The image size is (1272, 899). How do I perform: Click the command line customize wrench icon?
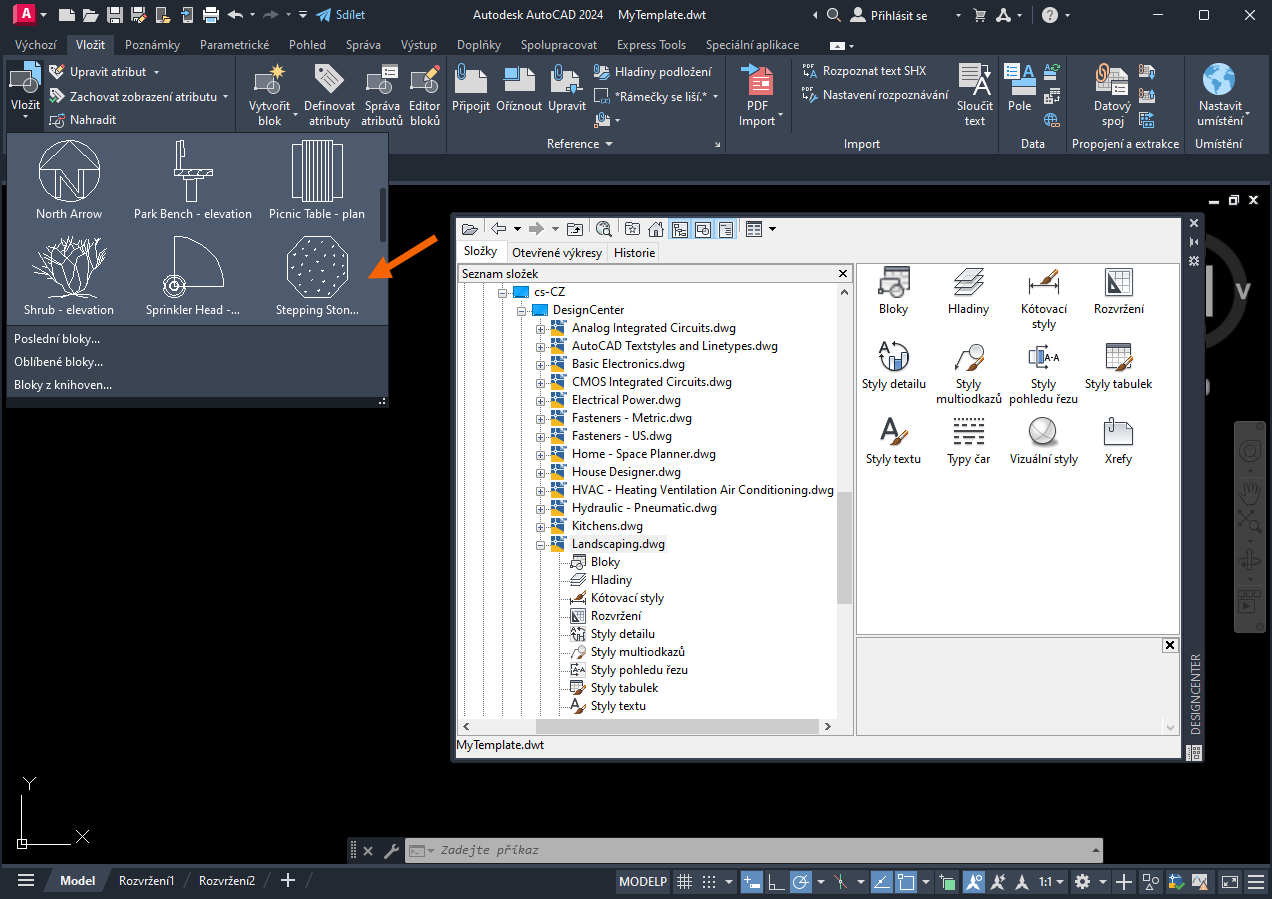(391, 851)
